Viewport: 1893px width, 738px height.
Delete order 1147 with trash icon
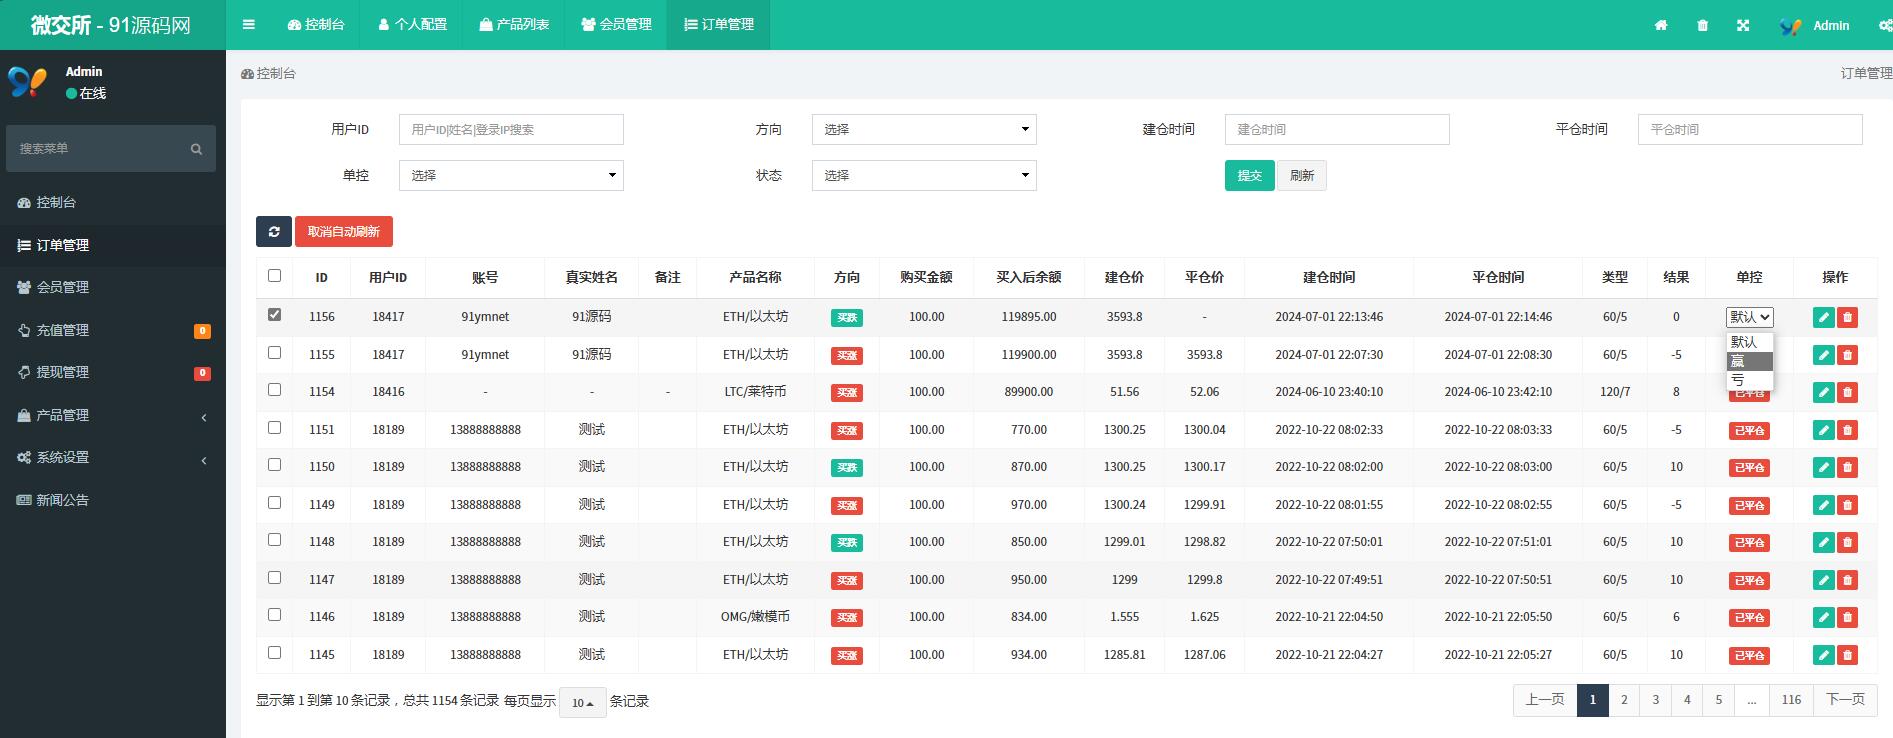pyautogui.click(x=1848, y=580)
